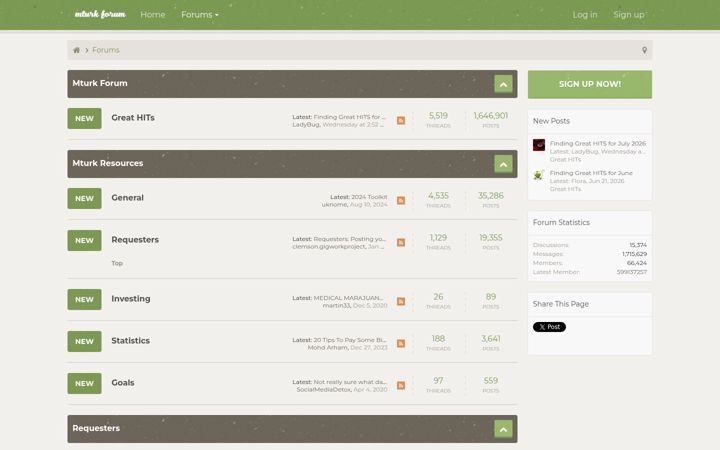Collapse the Requesters category section

click(x=503, y=429)
